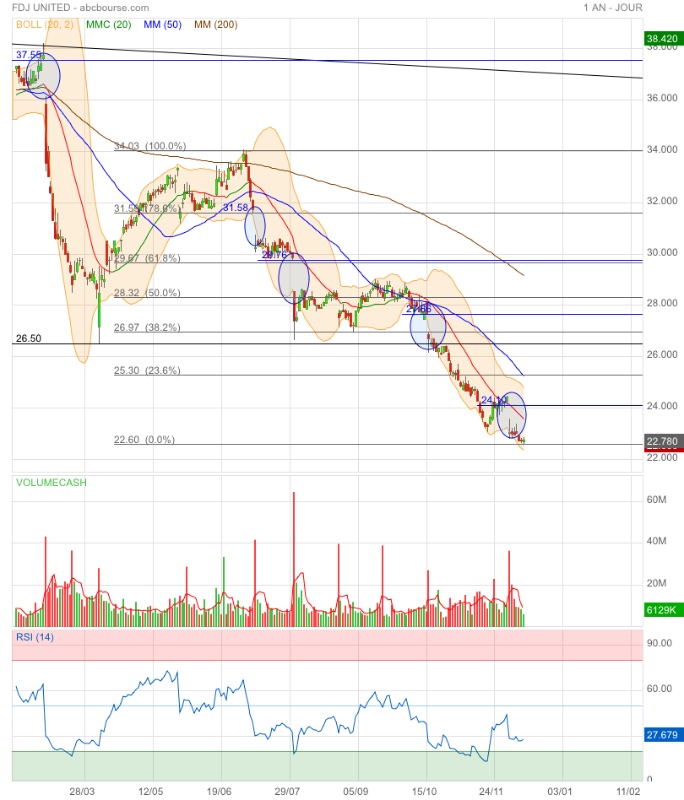Click the 24/11 date axis label

tap(492, 791)
